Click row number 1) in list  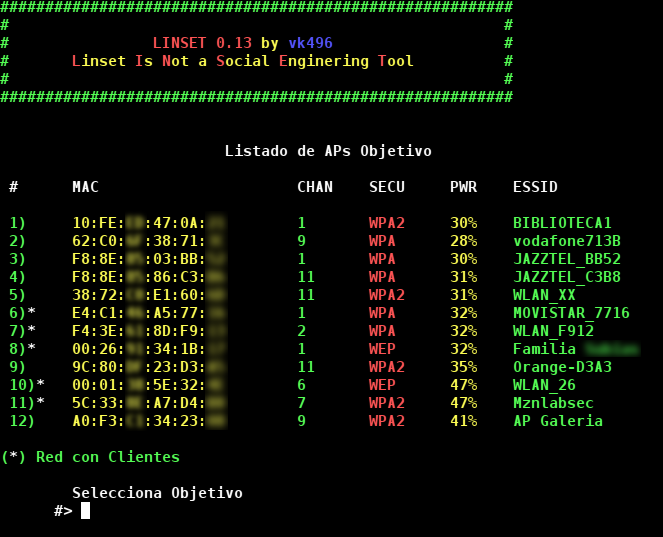(17, 223)
